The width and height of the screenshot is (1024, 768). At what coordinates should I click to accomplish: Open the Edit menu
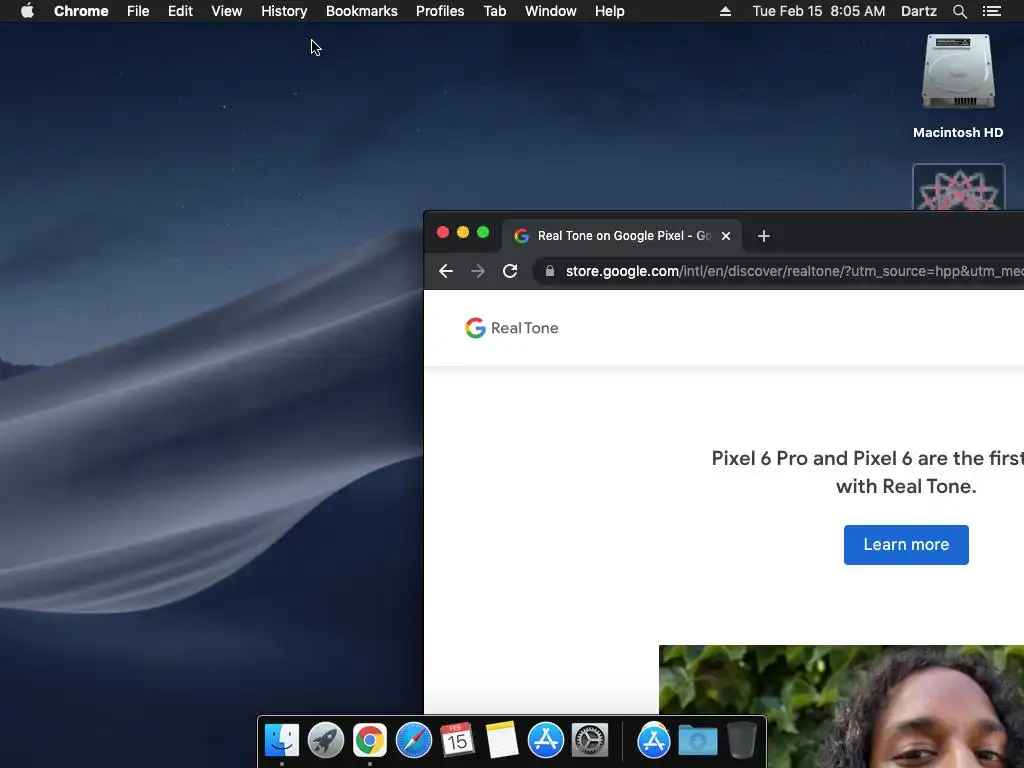(180, 11)
